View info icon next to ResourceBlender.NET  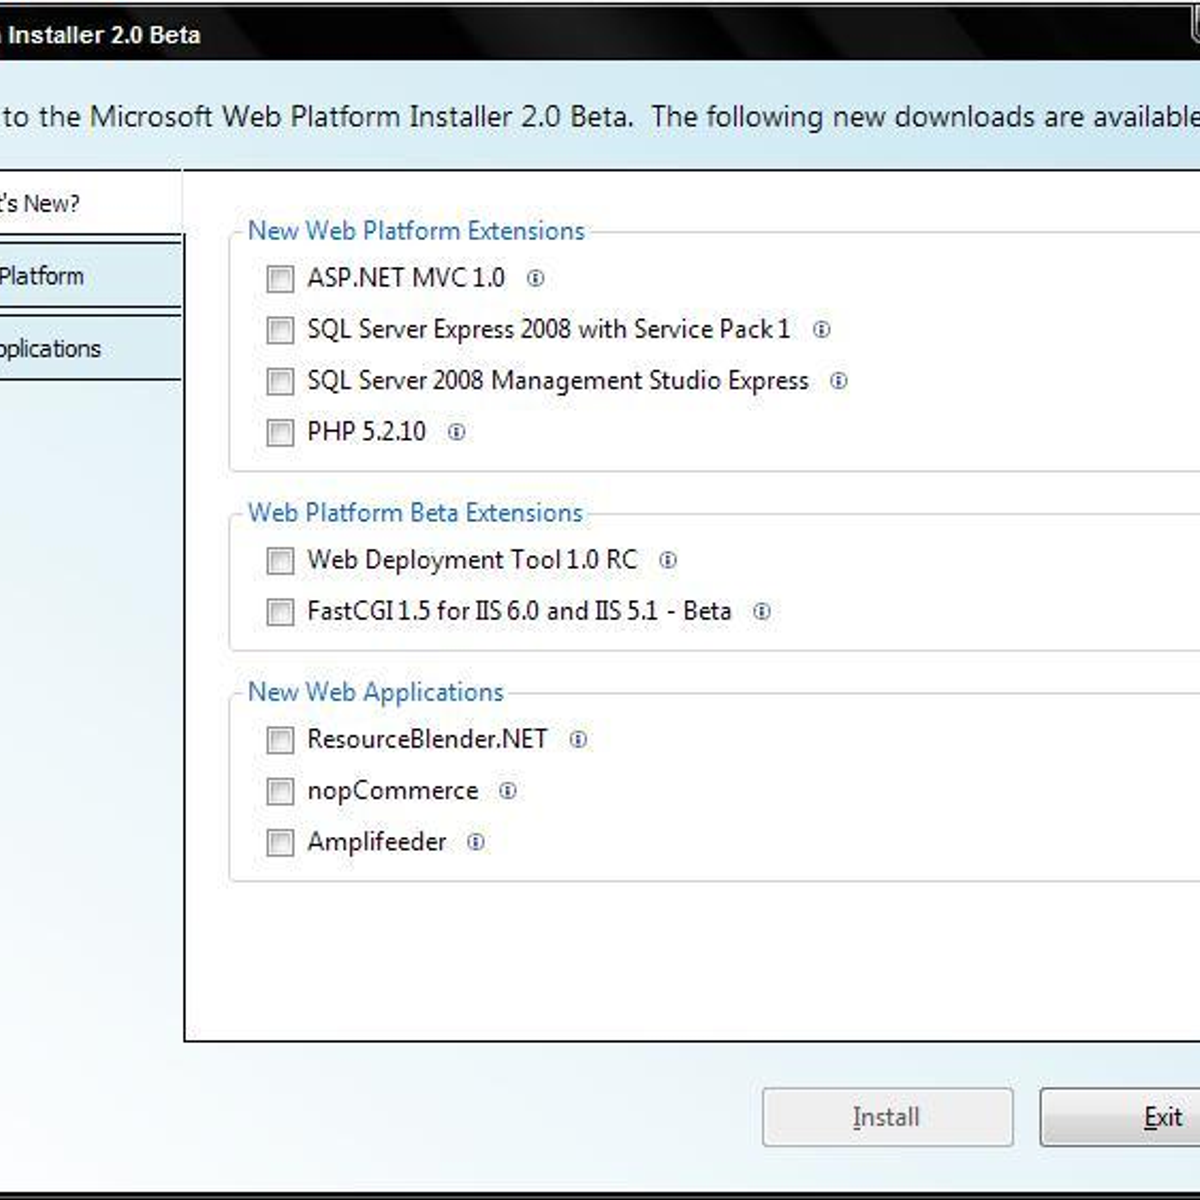tap(578, 740)
